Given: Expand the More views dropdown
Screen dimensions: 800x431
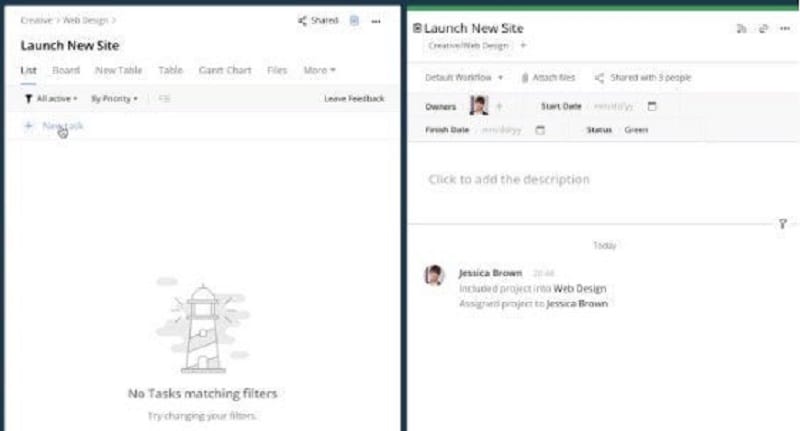Looking at the screenshot, I should coord(319,70).
